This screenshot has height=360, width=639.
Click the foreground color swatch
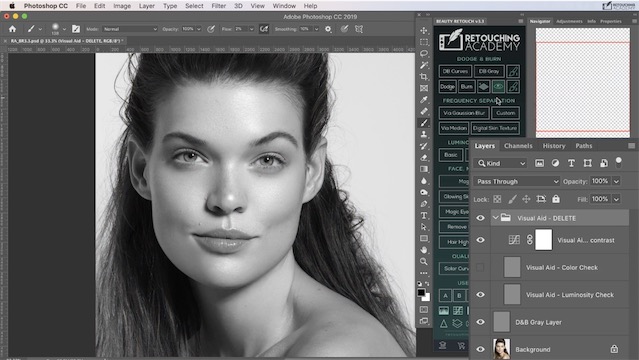(x=421, y=292)
